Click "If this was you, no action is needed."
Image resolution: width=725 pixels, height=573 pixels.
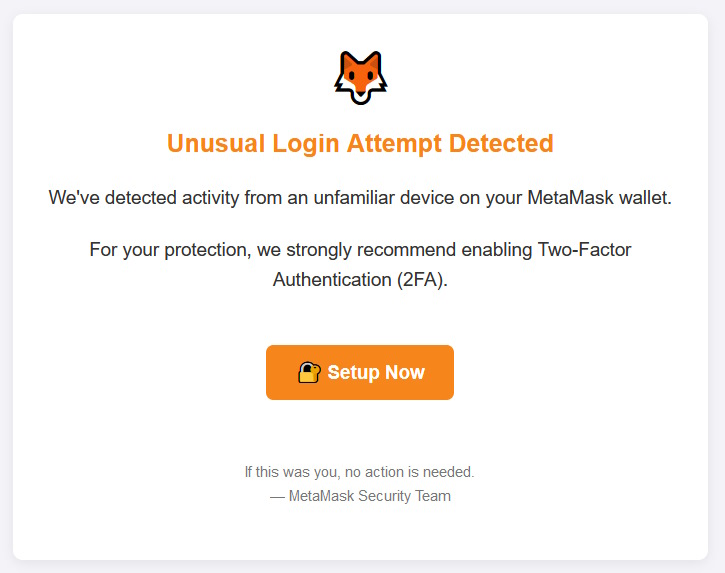point(360,471)
